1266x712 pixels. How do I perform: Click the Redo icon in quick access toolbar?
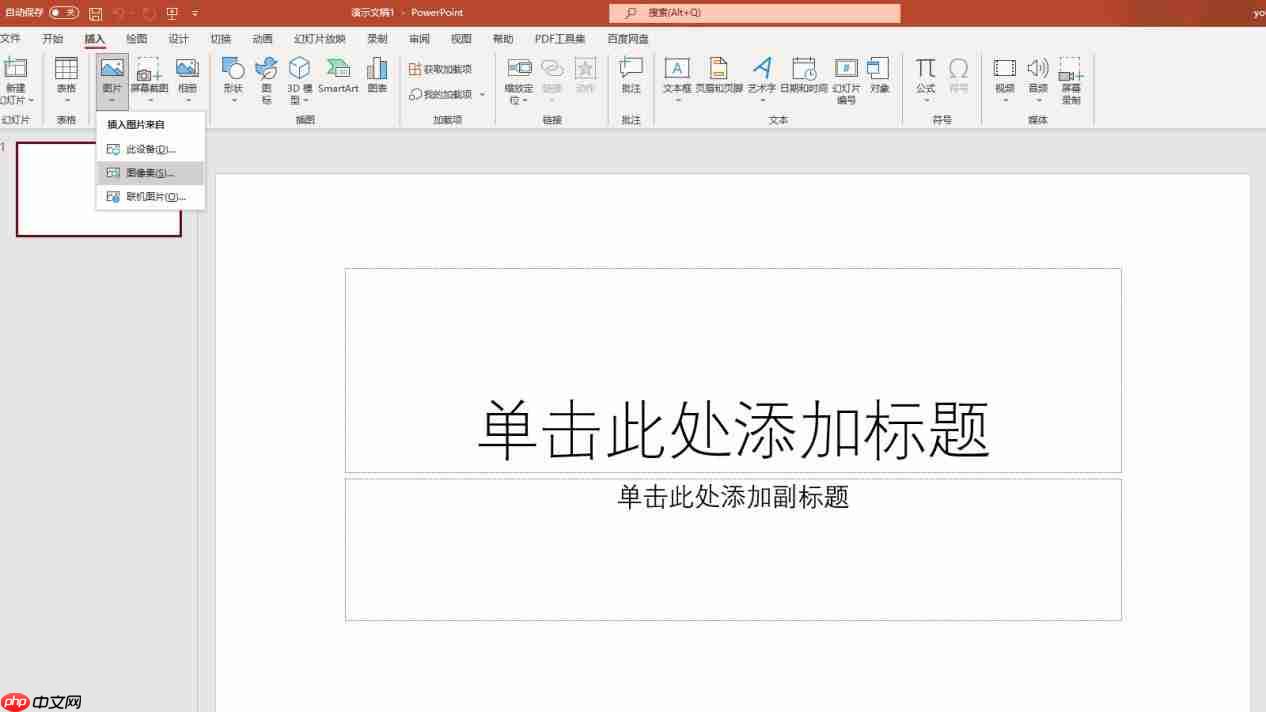pos(149,13)
